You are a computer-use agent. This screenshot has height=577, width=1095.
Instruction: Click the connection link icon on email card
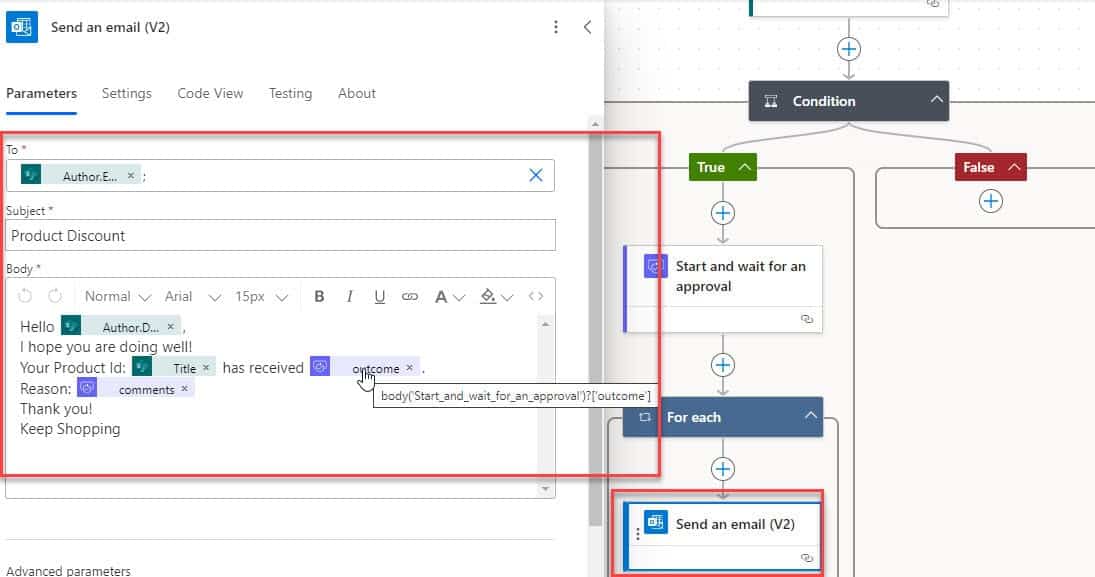807,558
